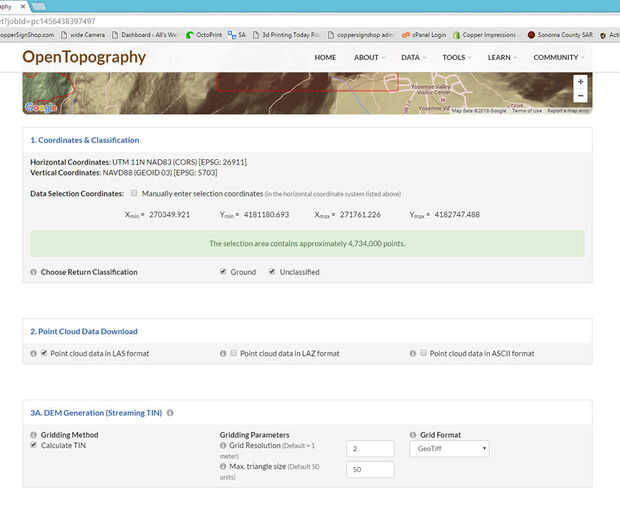Screen dimensions: 620x516
Task: Expand the LEARN menu
Action: (x=502, y=58)
